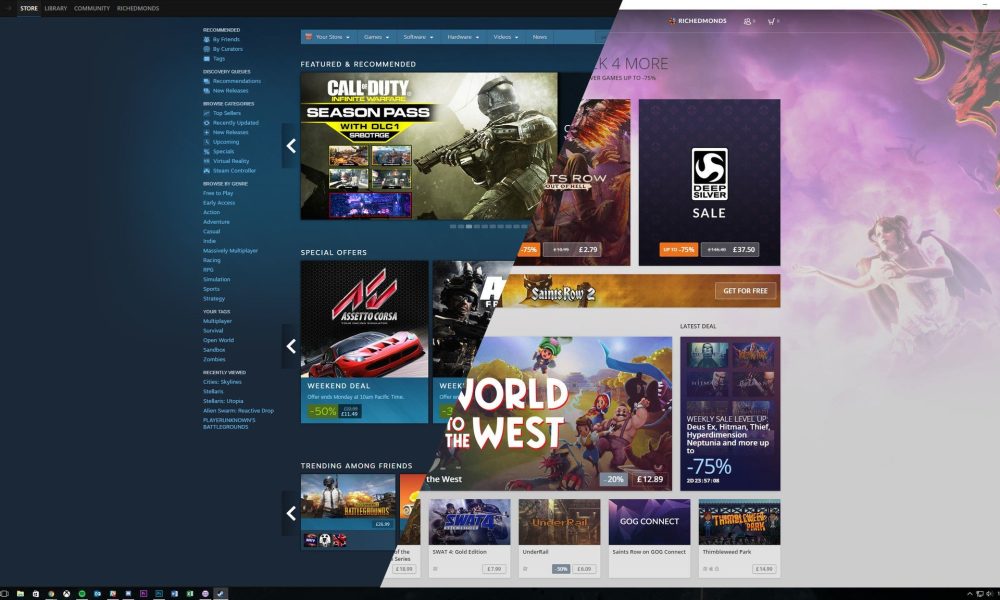Go to previous Trending Among Friends item
This screenshot has width=1000, height=600.
click(x=291, y=513)
